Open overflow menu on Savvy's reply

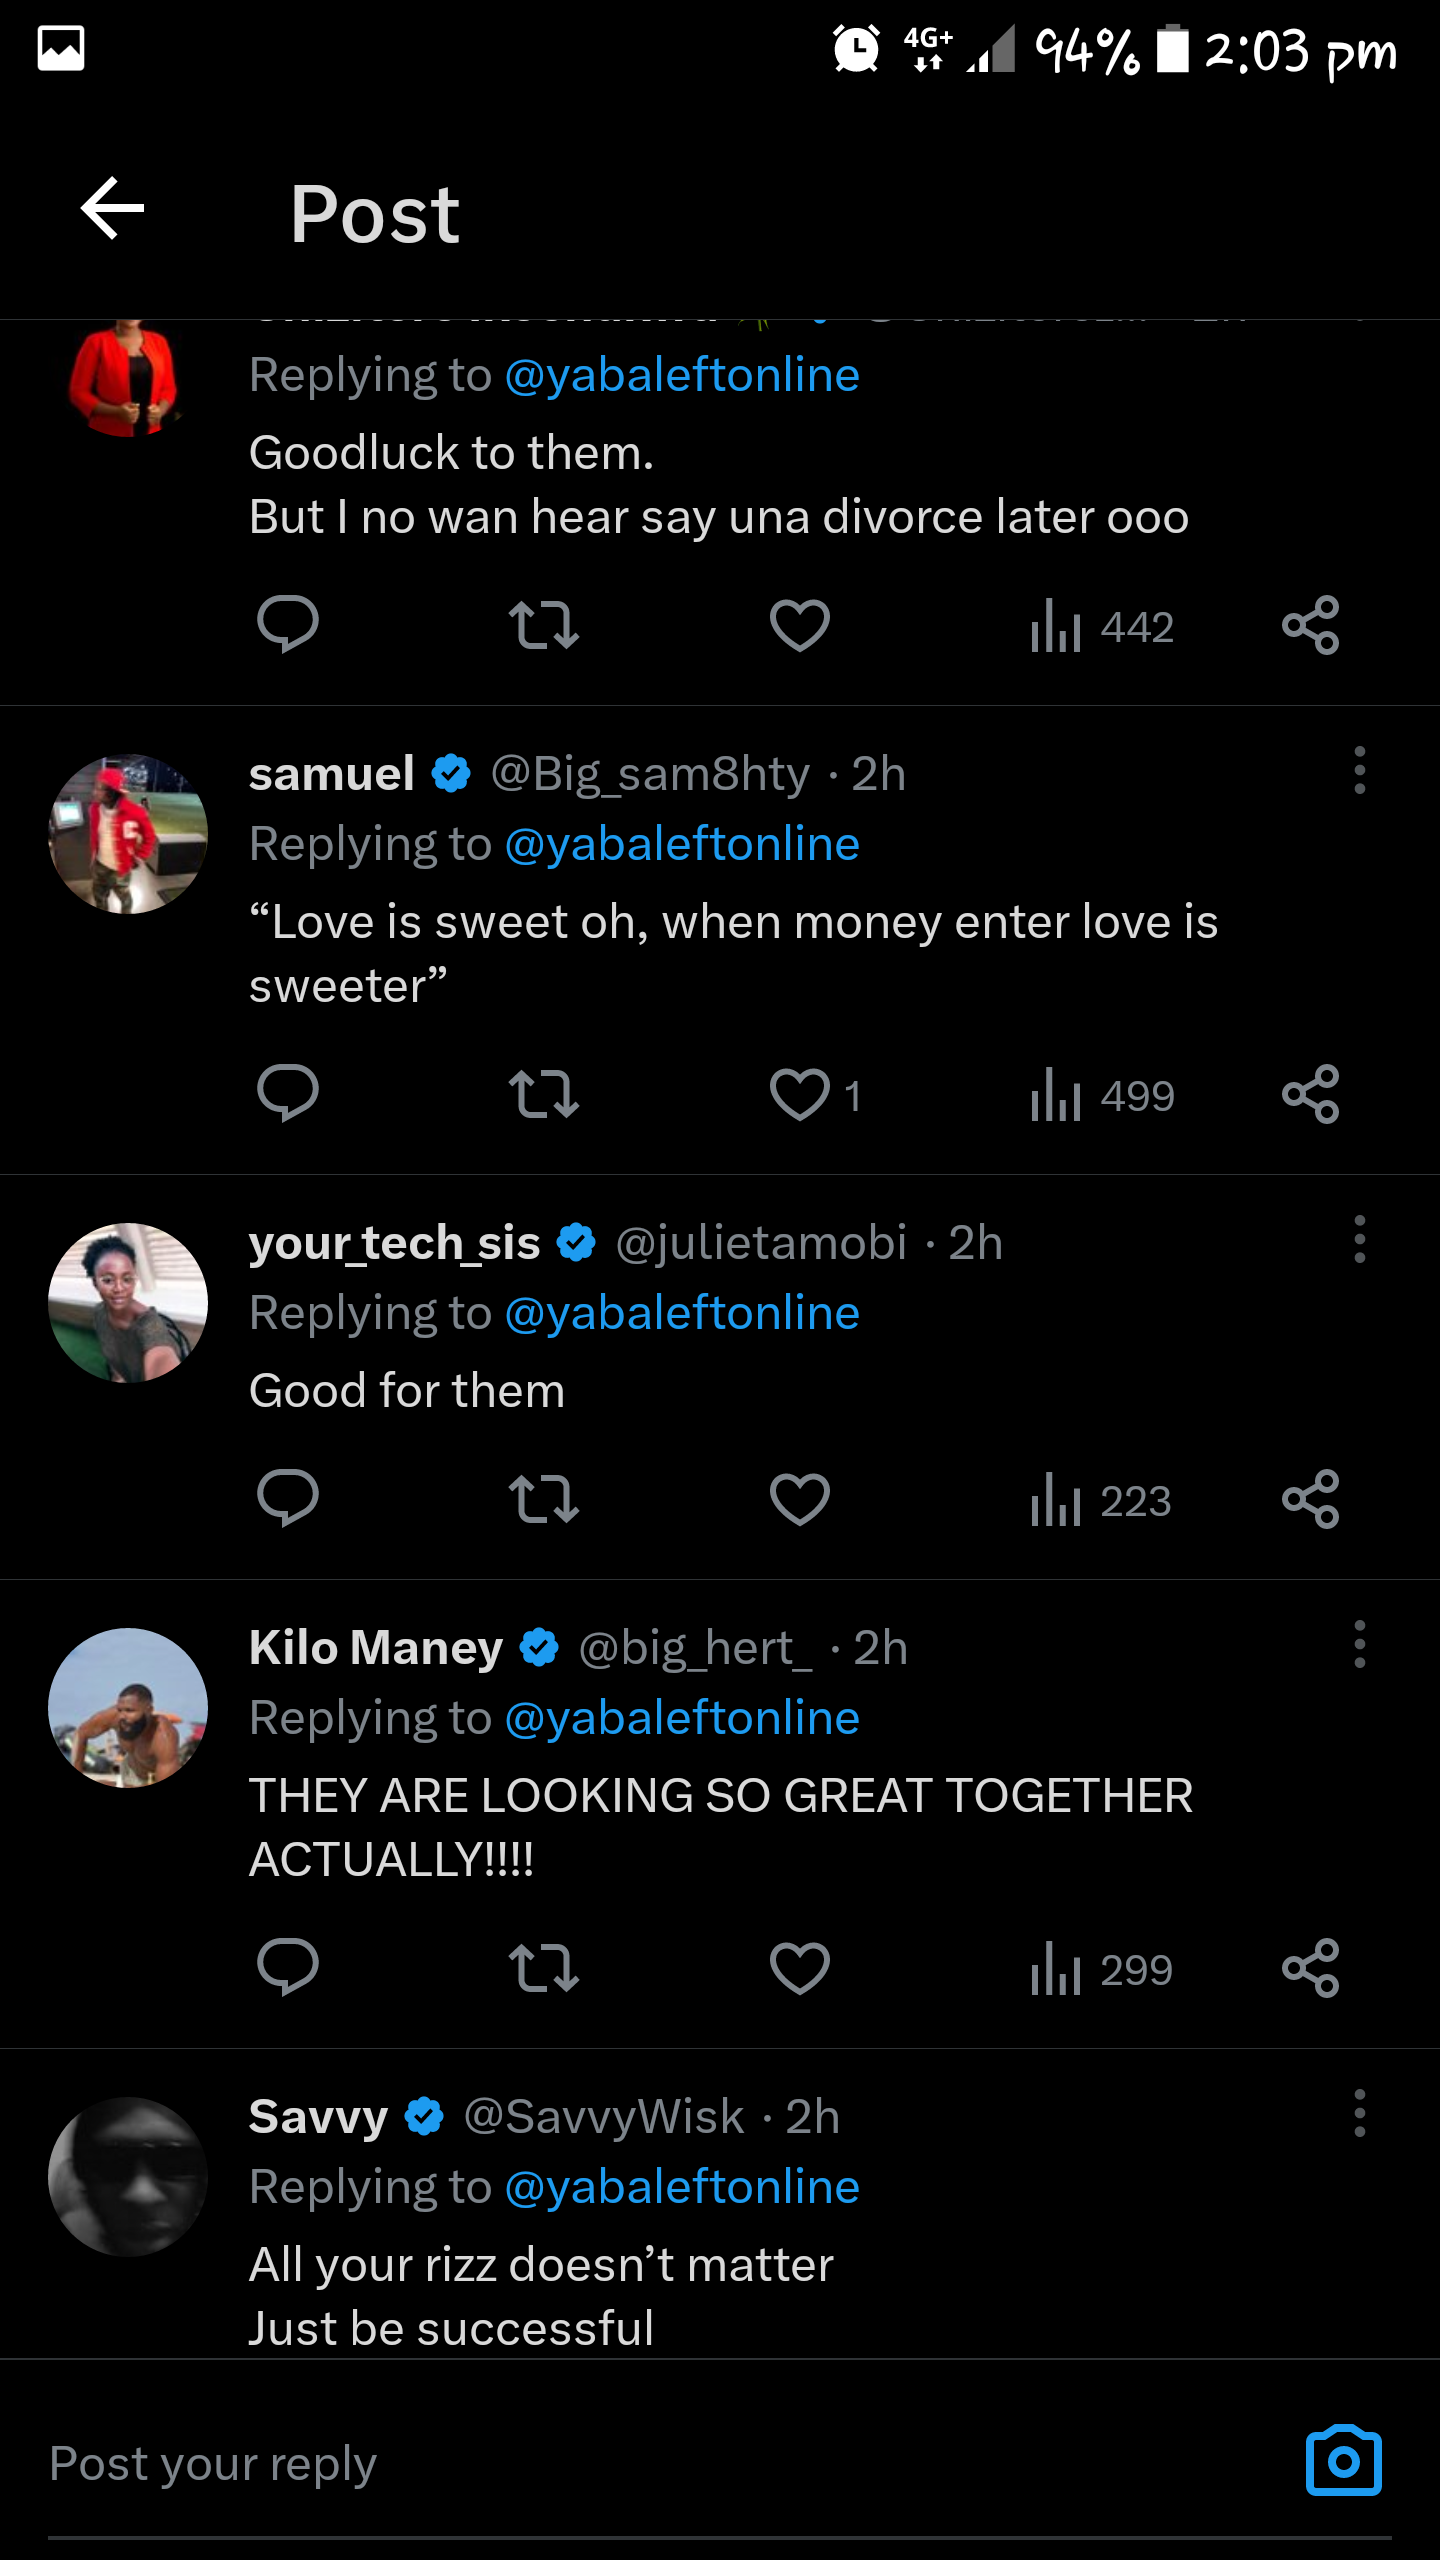click(1359, 2113)
